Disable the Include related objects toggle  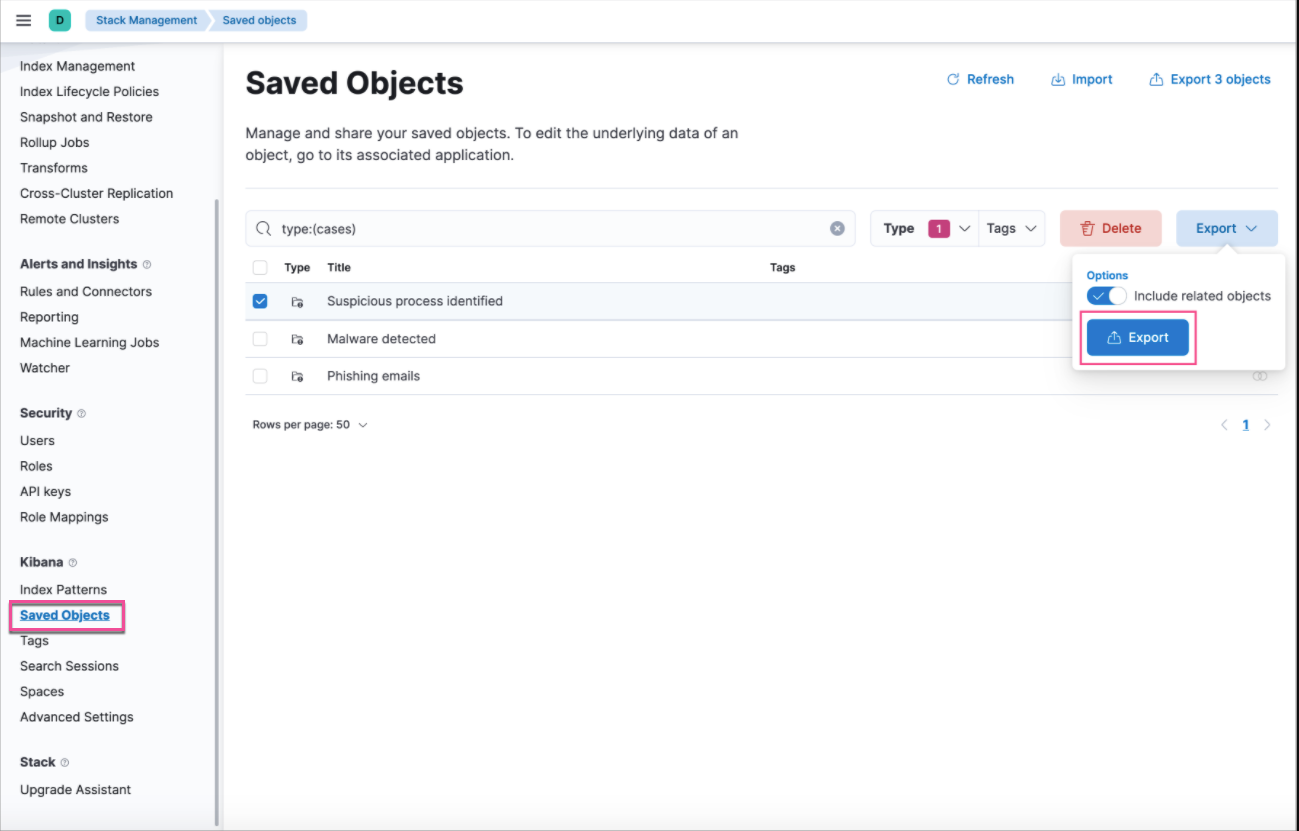1105,296
